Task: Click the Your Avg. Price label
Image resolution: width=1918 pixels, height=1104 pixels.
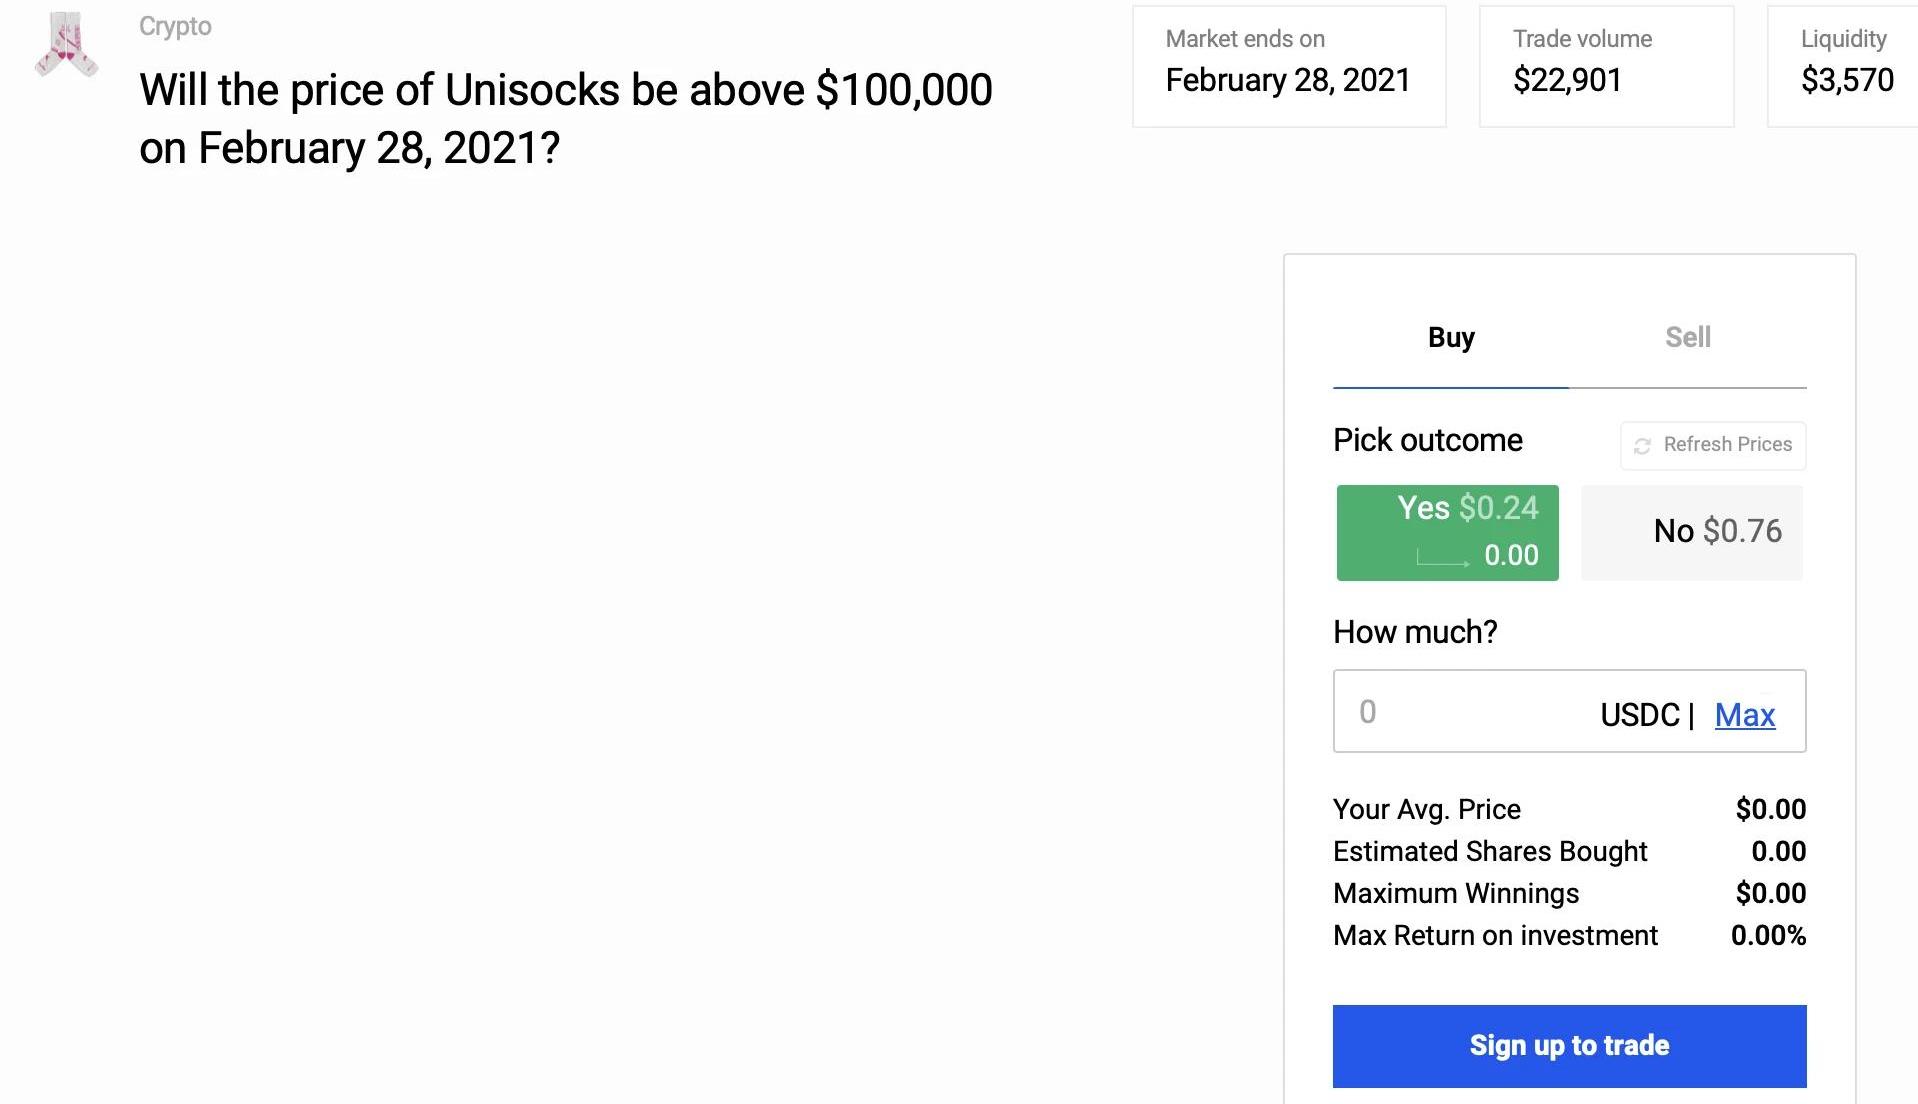Action: (1426, 809)
